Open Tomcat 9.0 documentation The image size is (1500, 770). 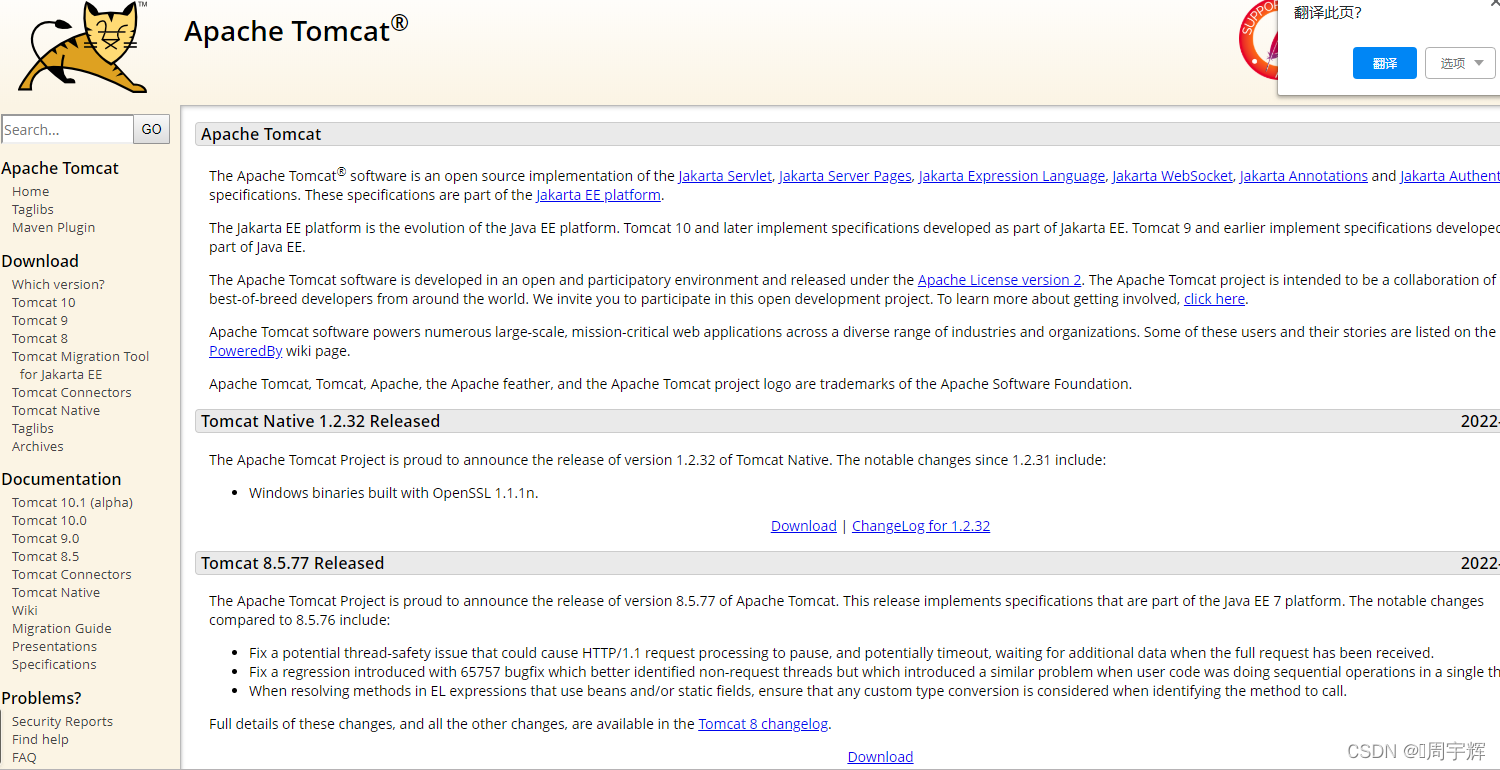point(45,539)
